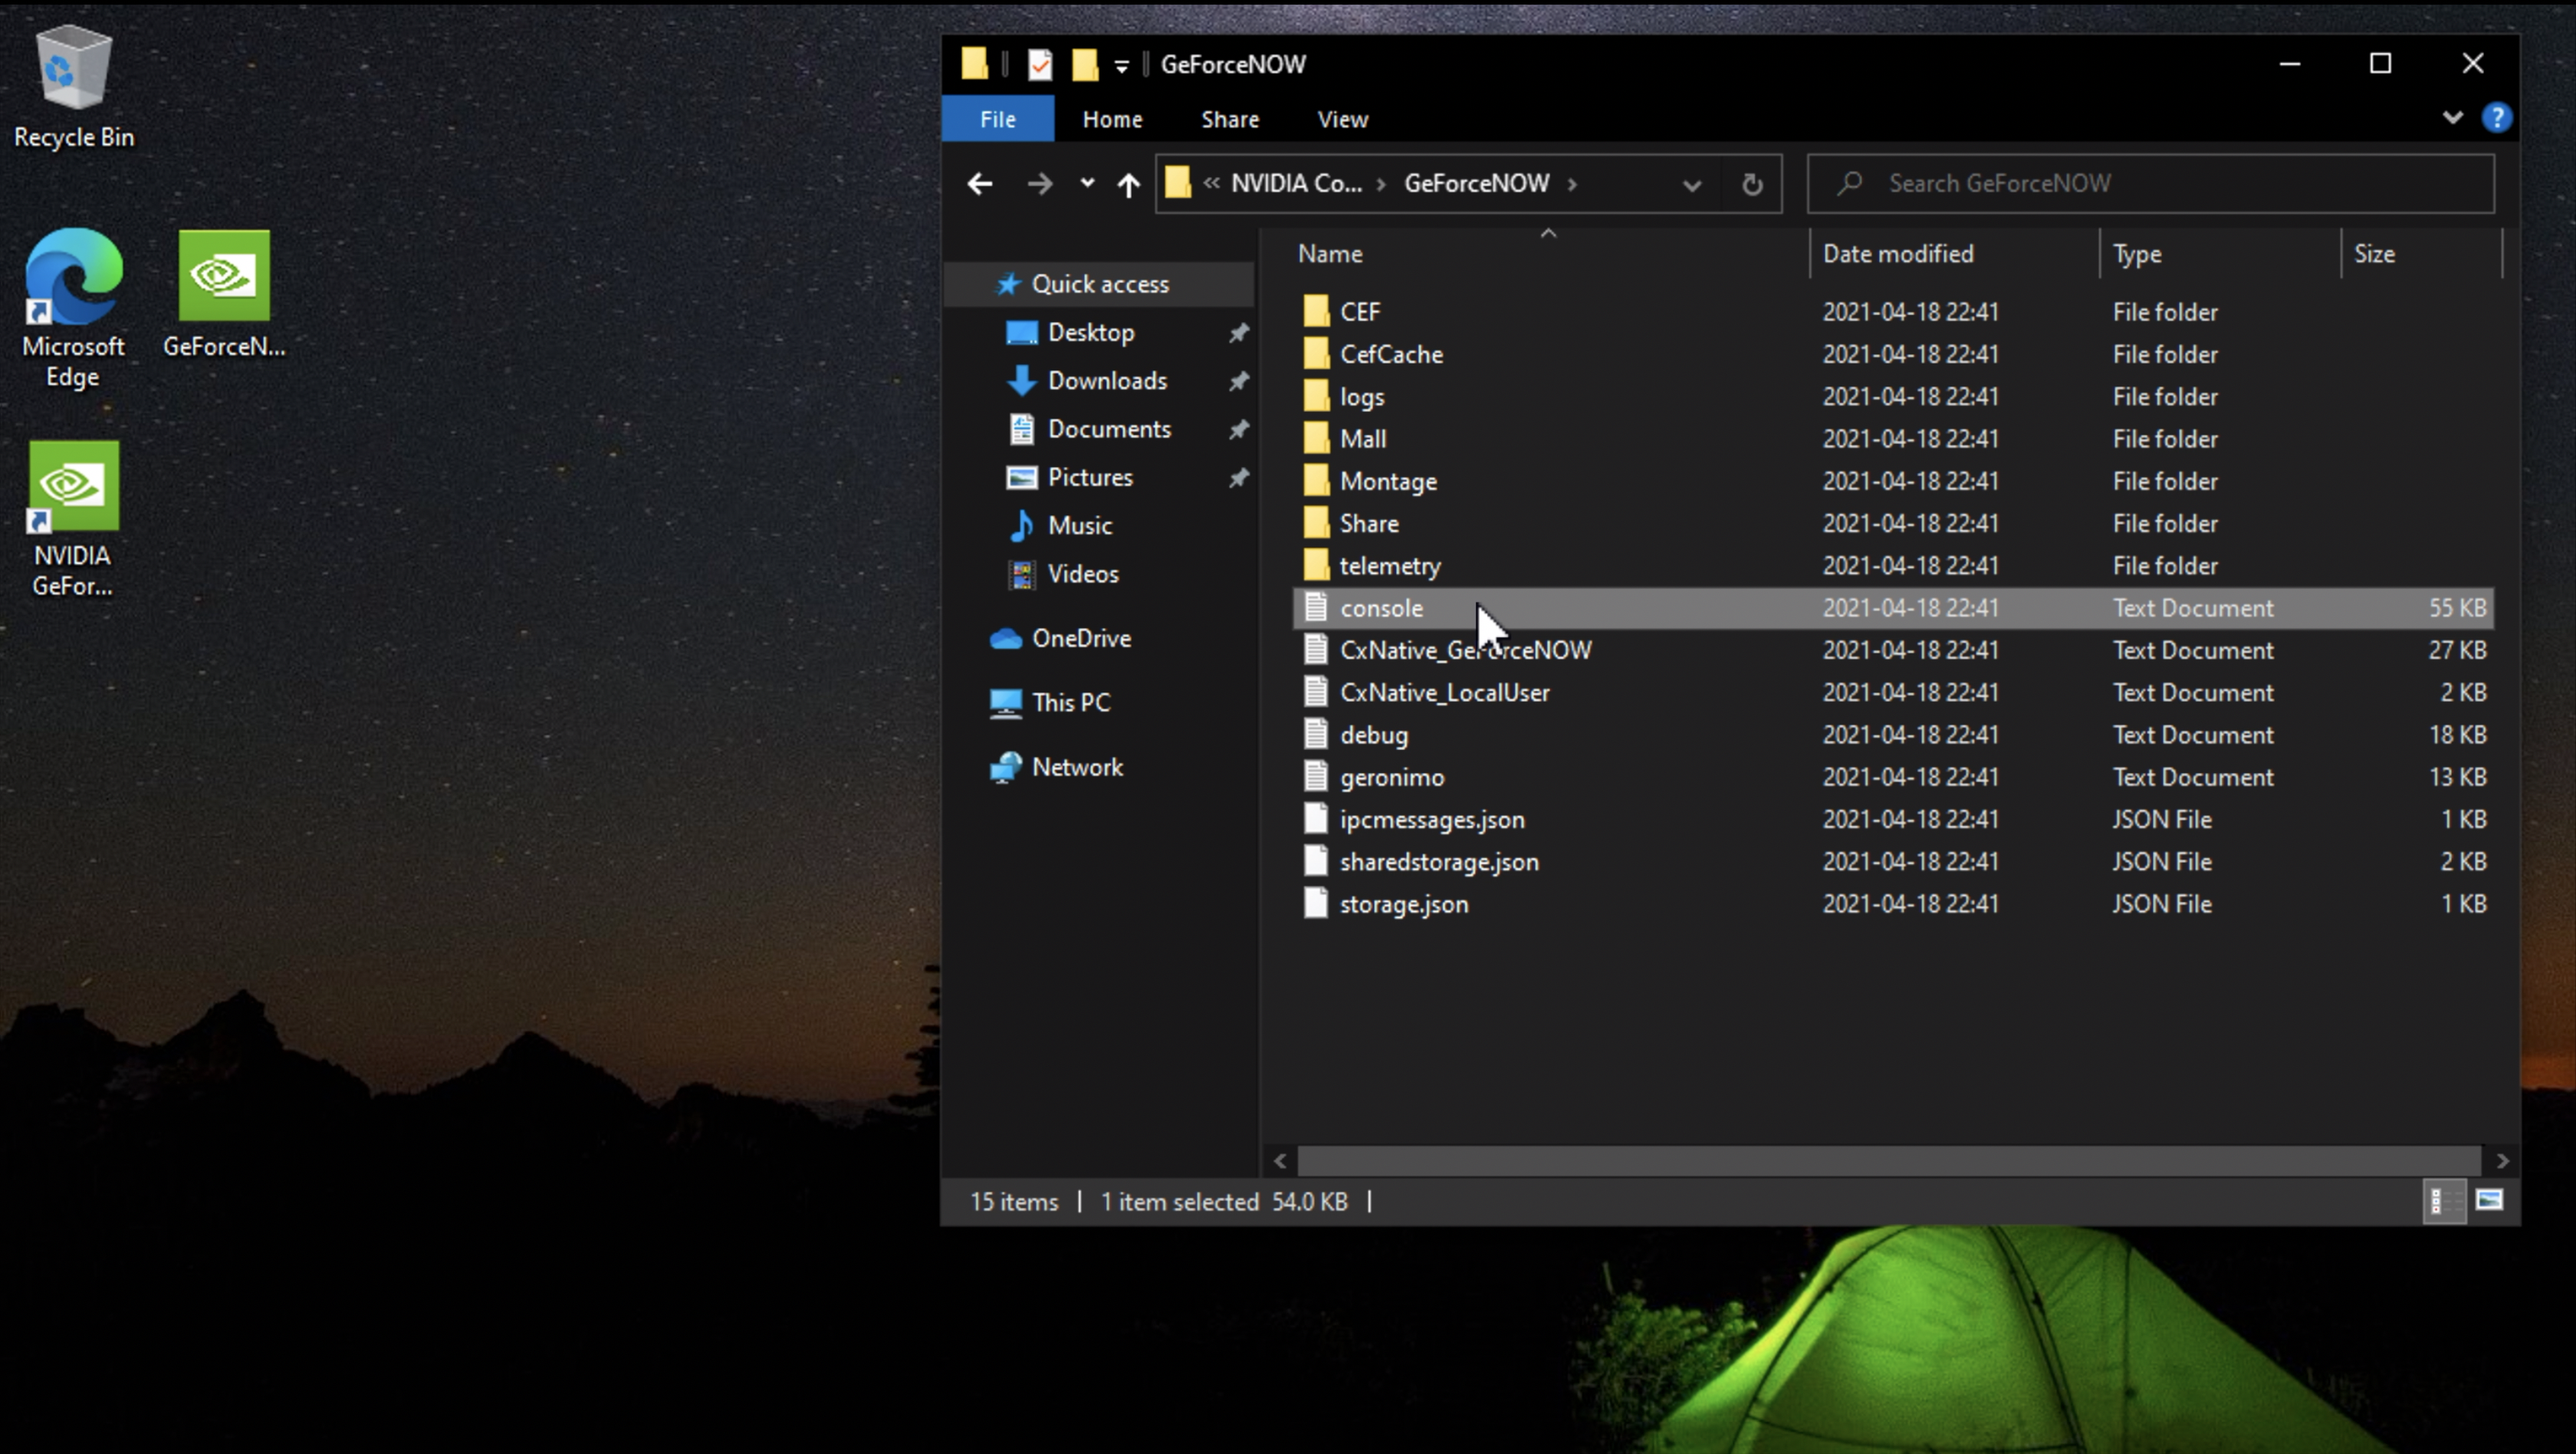
Task: Click the horizontal scrollbar right arrow
Action: 2502,1161
